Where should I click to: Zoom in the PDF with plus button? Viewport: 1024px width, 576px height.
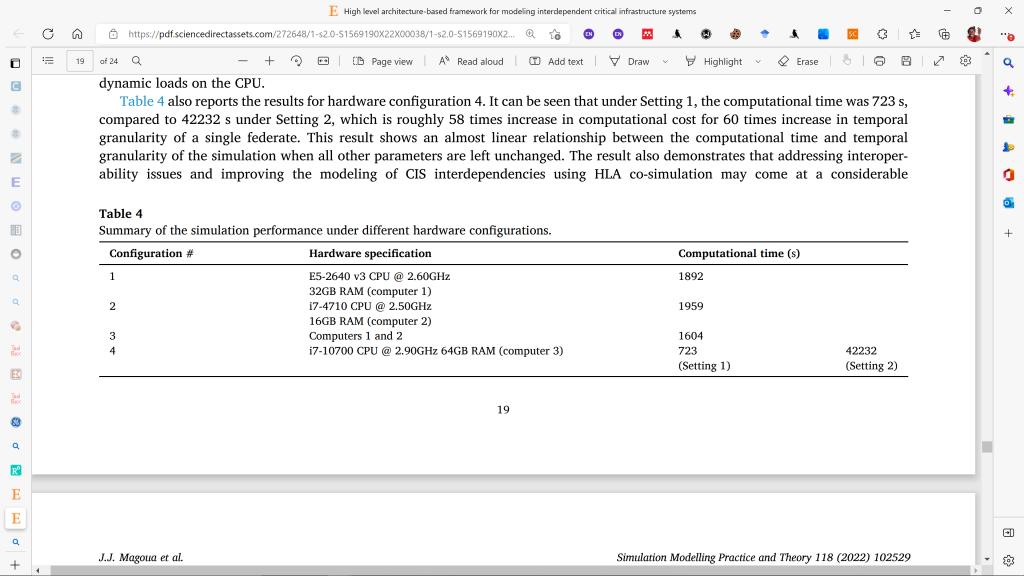(x=269, y=61)
